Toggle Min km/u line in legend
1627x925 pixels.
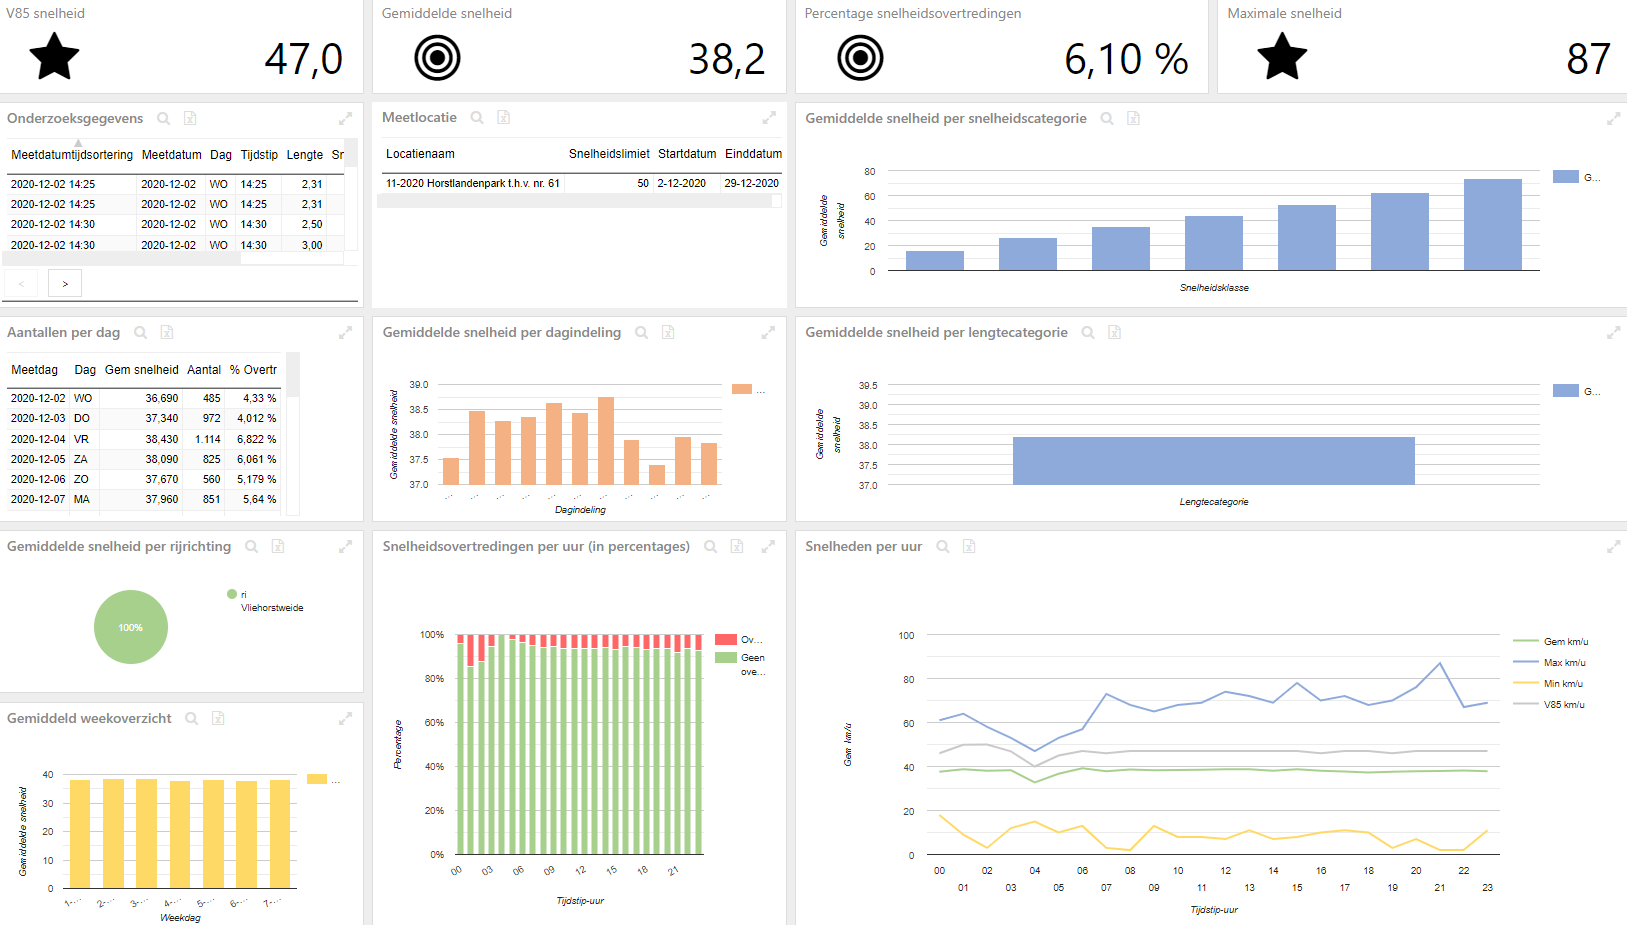point(1549,683)
